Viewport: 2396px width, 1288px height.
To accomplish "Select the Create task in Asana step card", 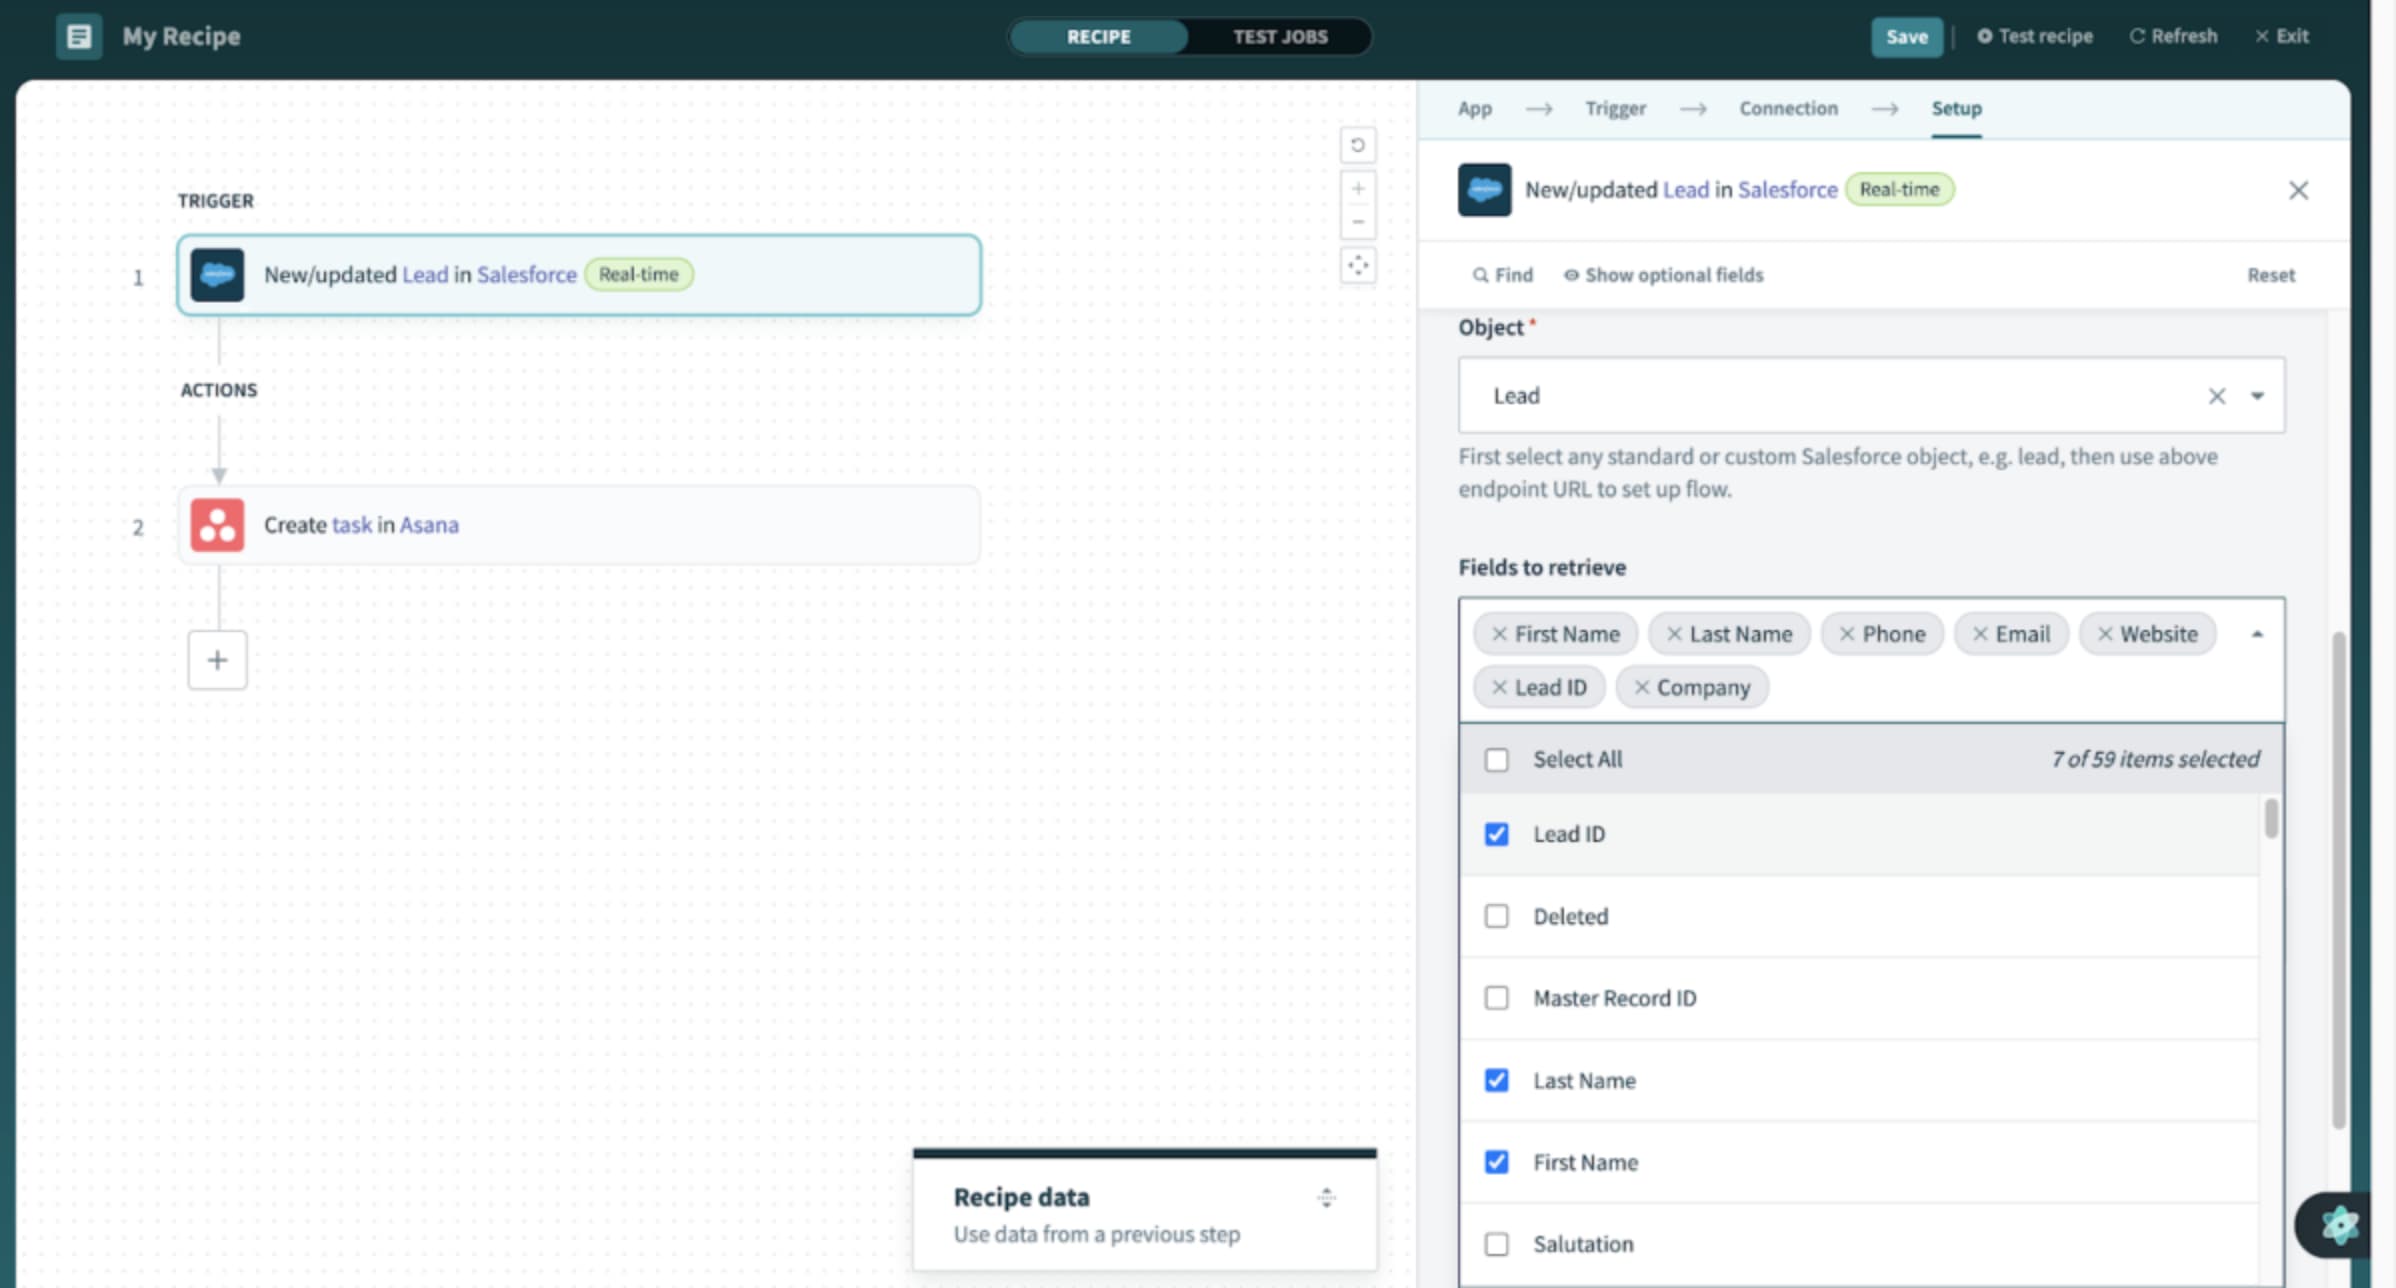I will click(x=579, y=525).
